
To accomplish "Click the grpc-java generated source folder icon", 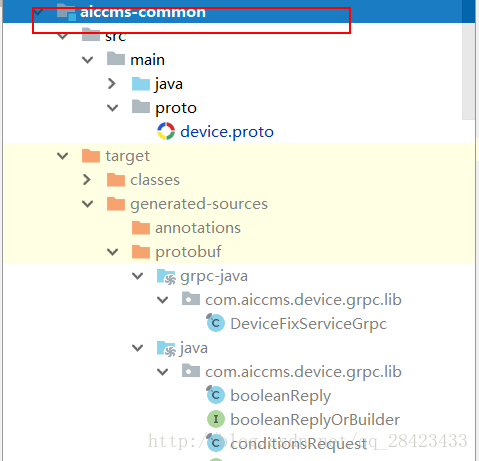I will click(x=166, y=276).
